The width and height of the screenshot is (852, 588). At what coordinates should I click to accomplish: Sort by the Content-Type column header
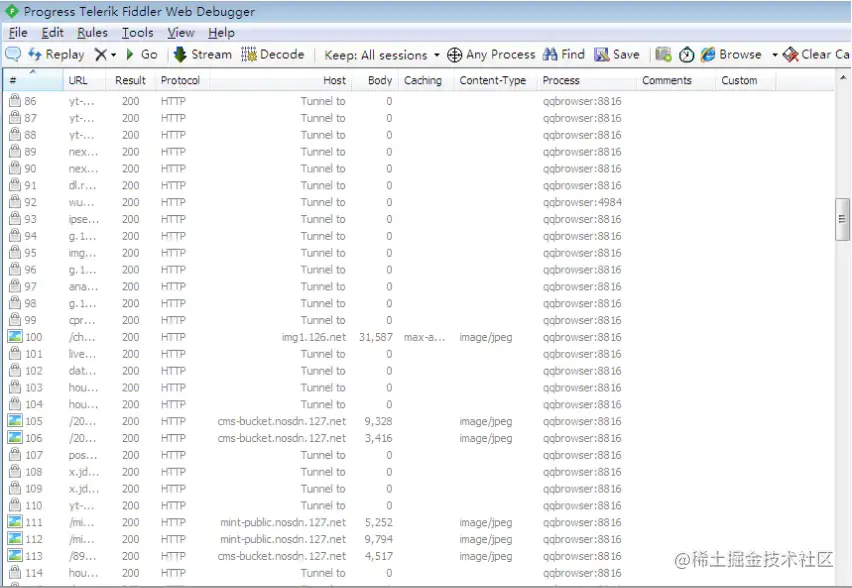[x=496, y=80]
